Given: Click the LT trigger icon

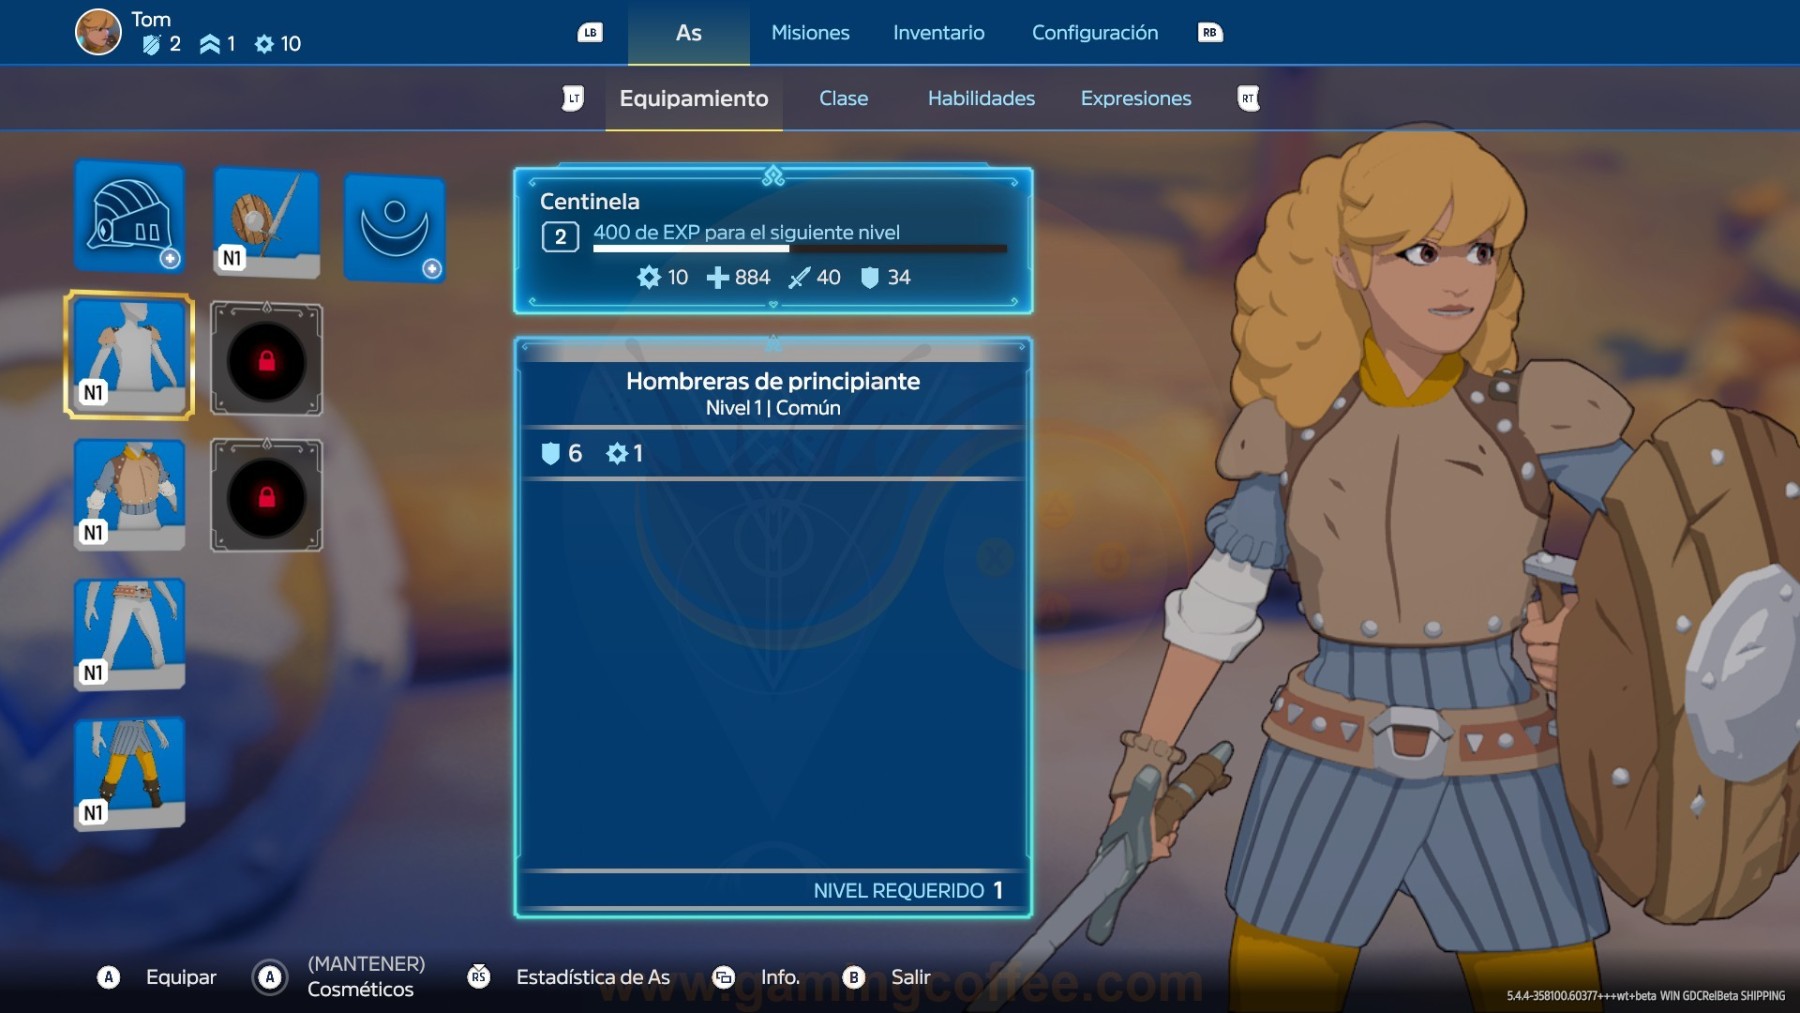Looking at the screenshot, I should [x=573, y=98].
